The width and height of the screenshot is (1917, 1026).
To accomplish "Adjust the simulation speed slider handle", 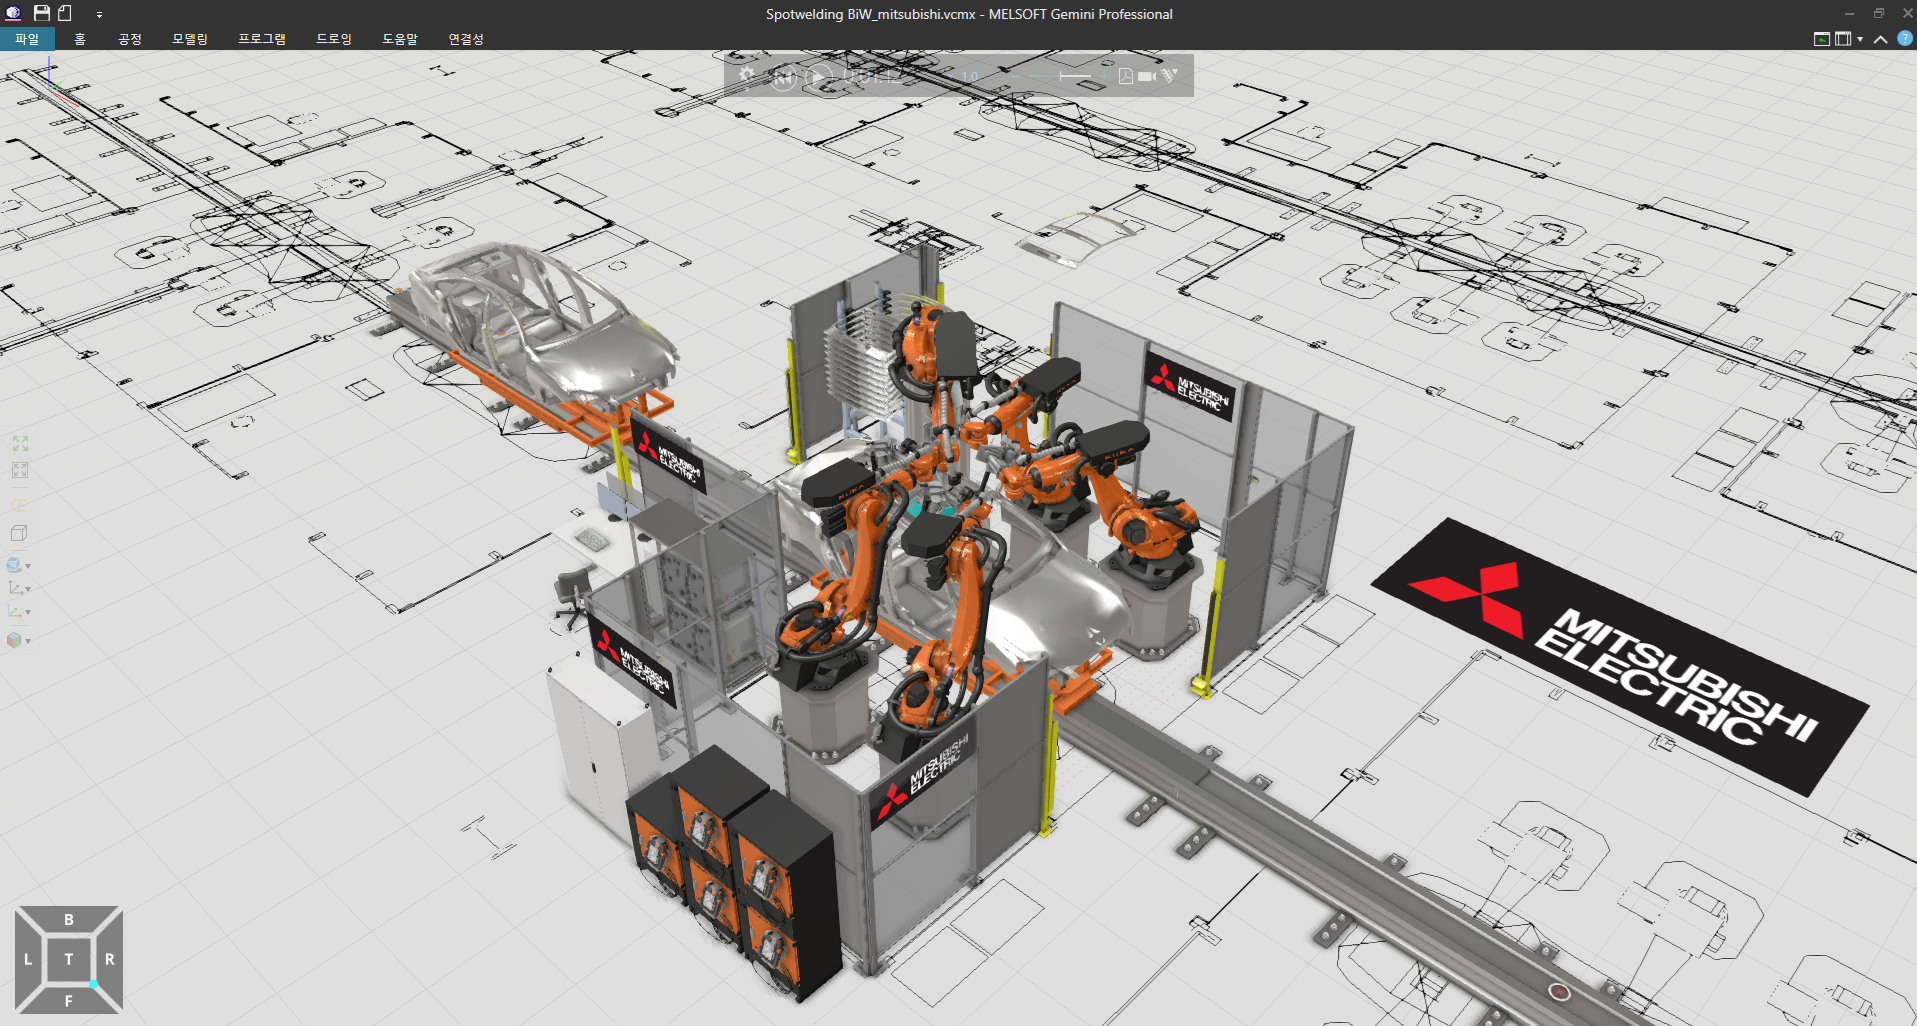I will [1061, 76].
